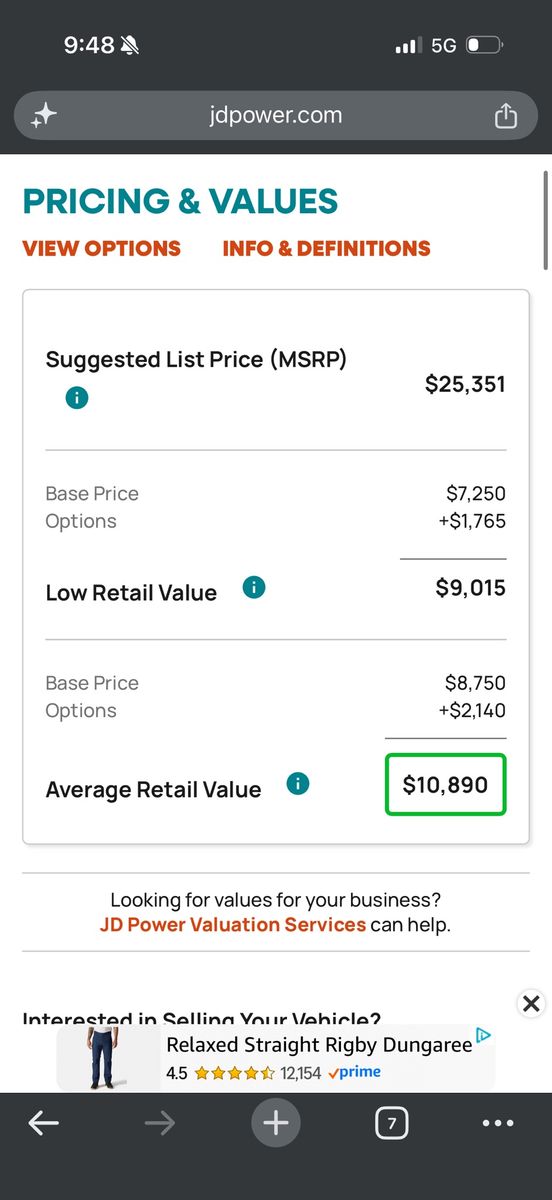The width and height of the screenshot is (552, 1200).
Task: Open the tab switcher showing 7 tabs
Action: coord(392,1124)
